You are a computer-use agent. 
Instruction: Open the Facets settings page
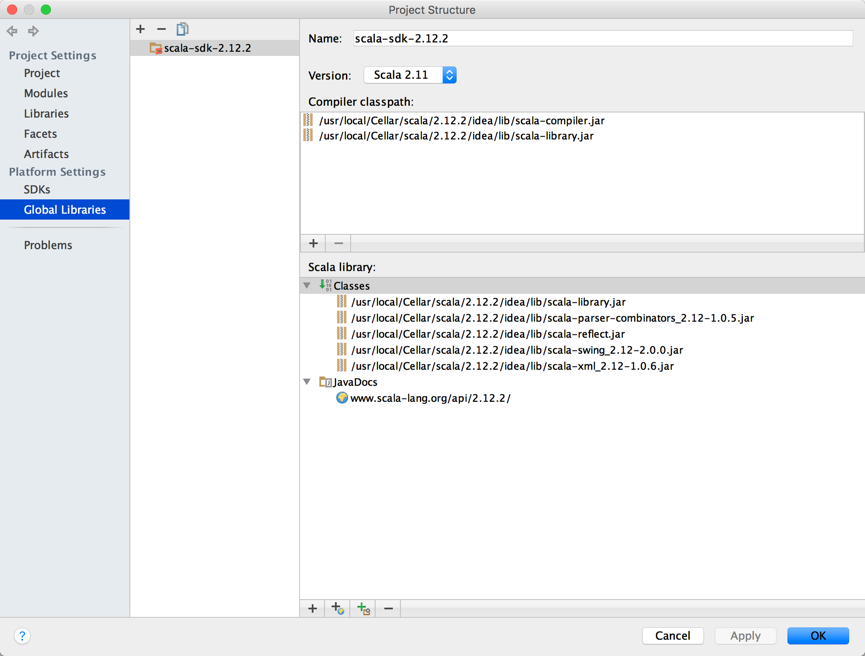point(40,134)
